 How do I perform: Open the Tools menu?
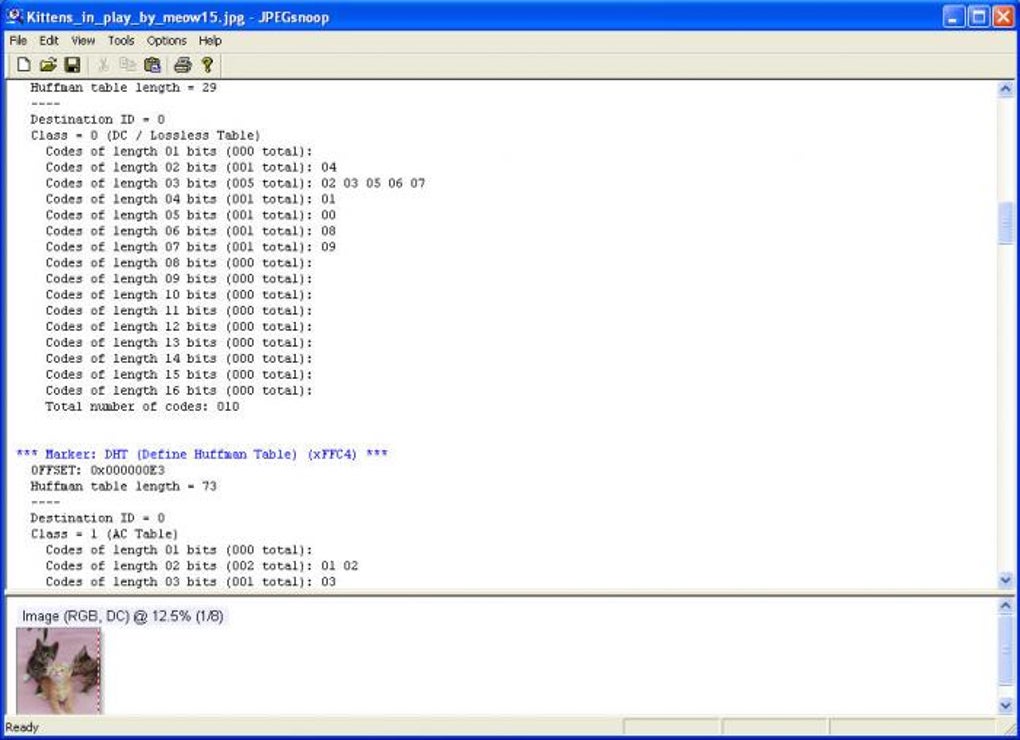[121, 40]
